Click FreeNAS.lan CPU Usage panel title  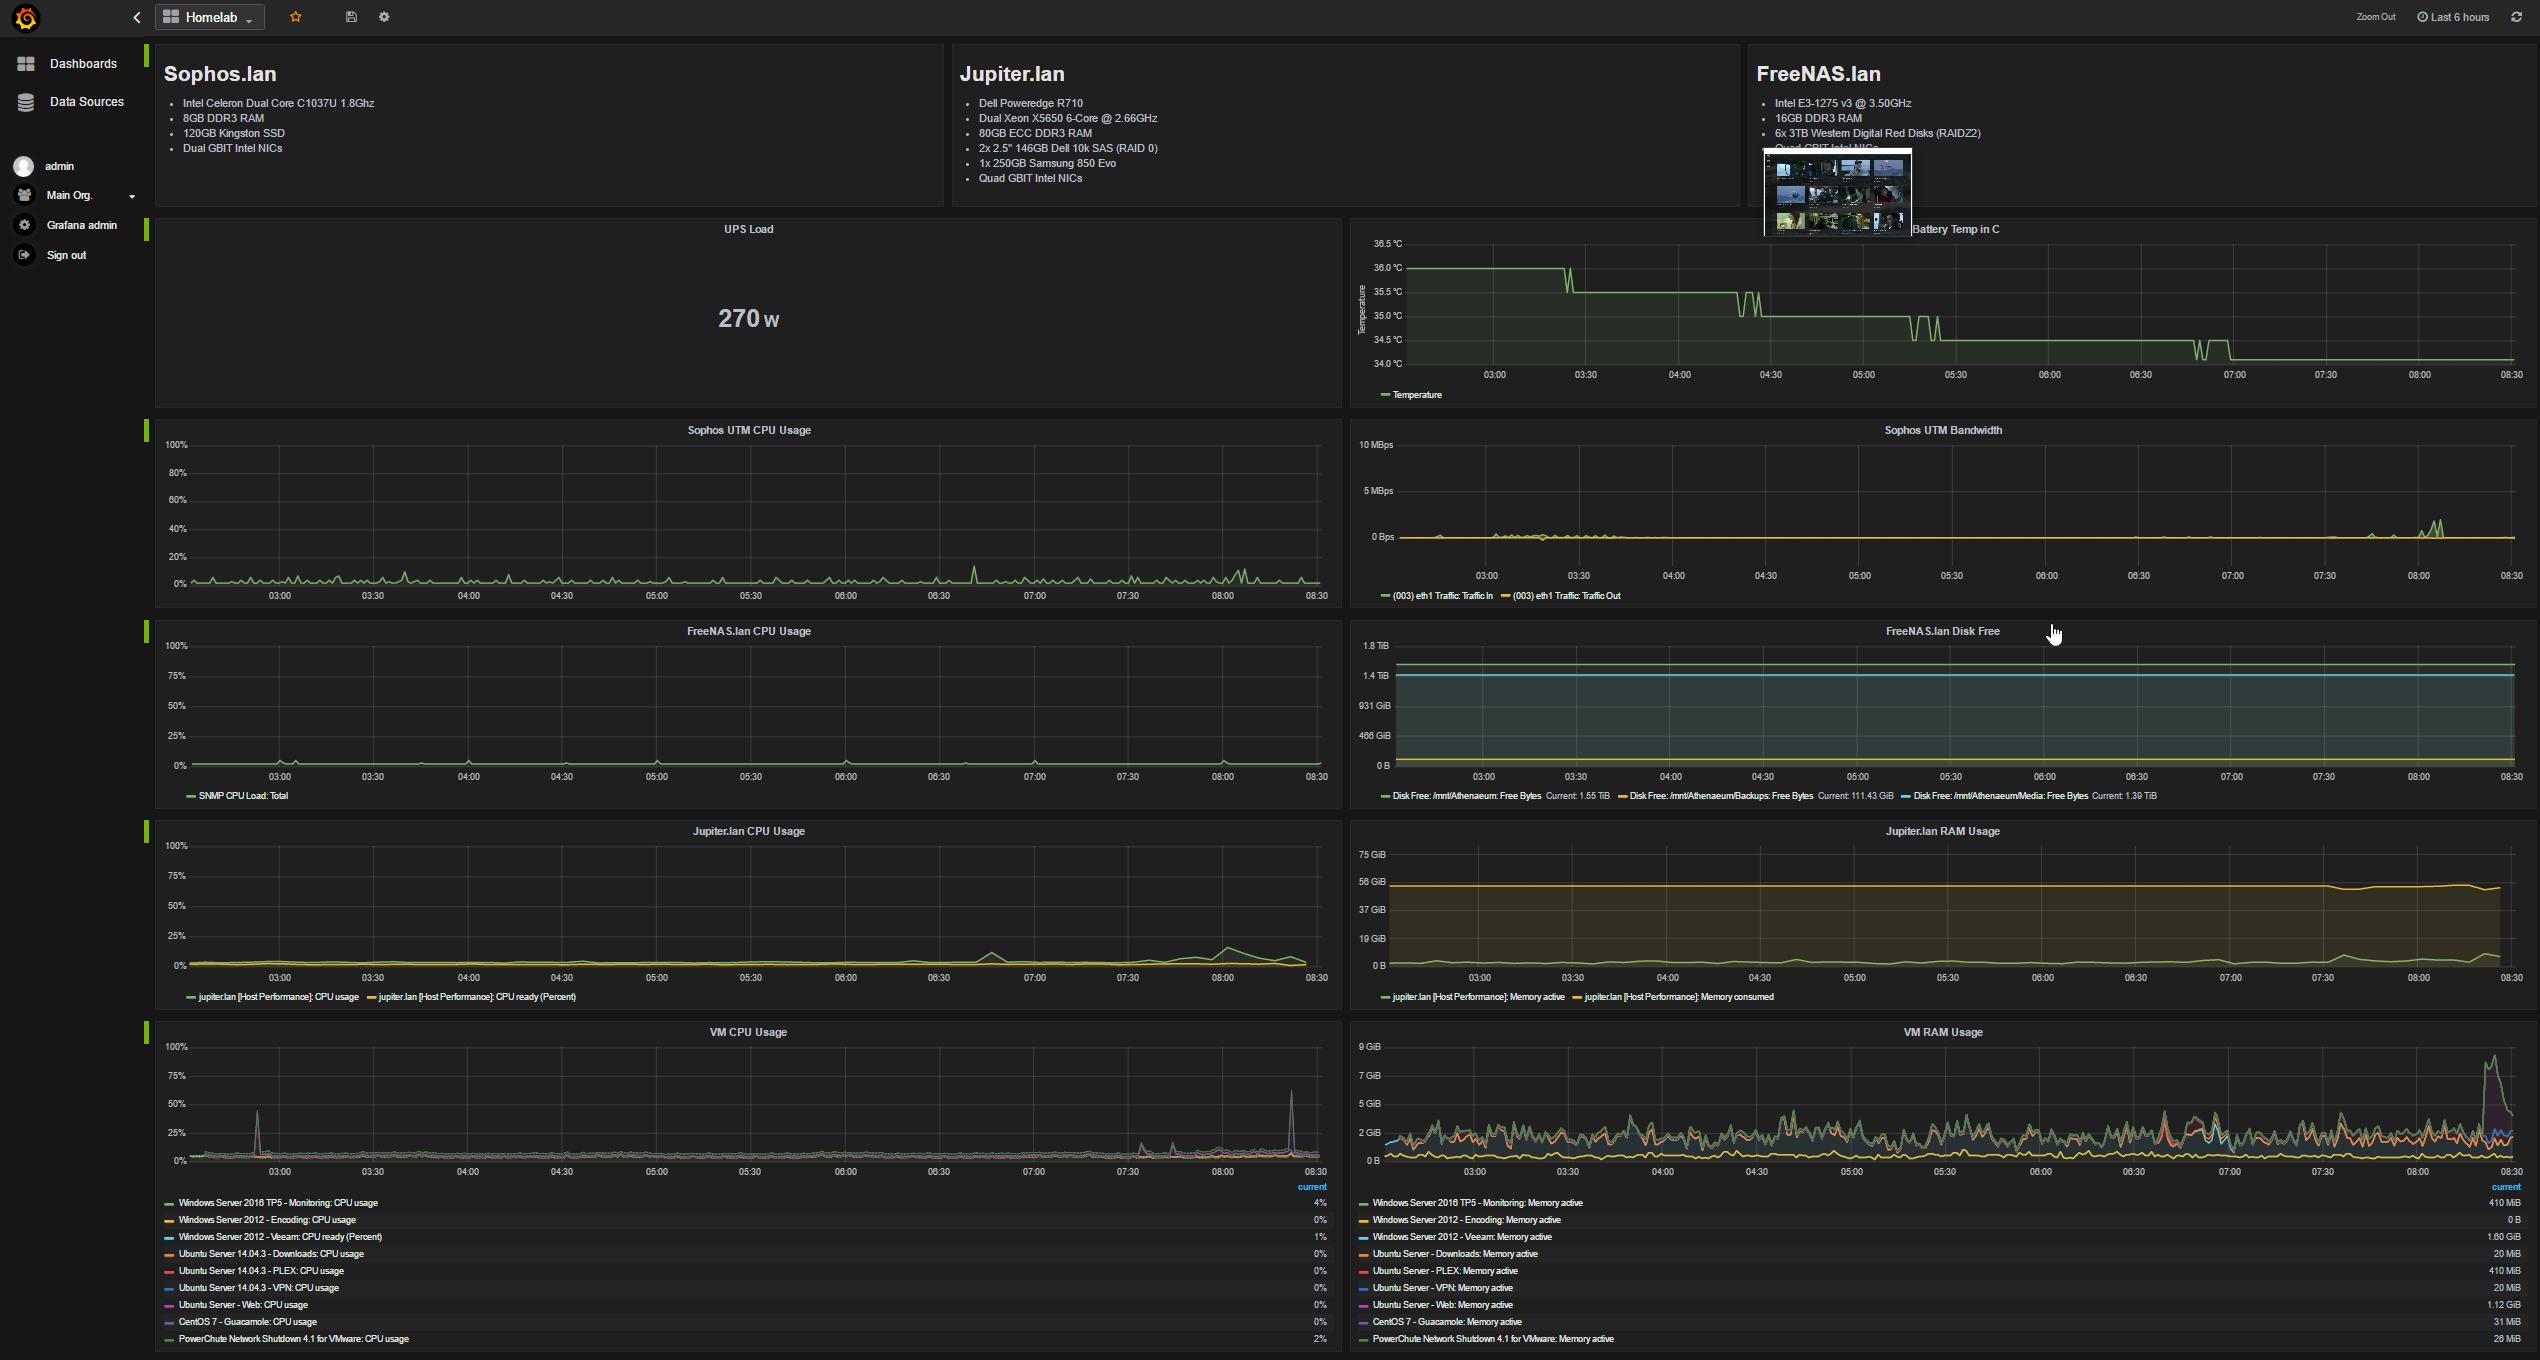pyautogui.click(x=749, y=631)
